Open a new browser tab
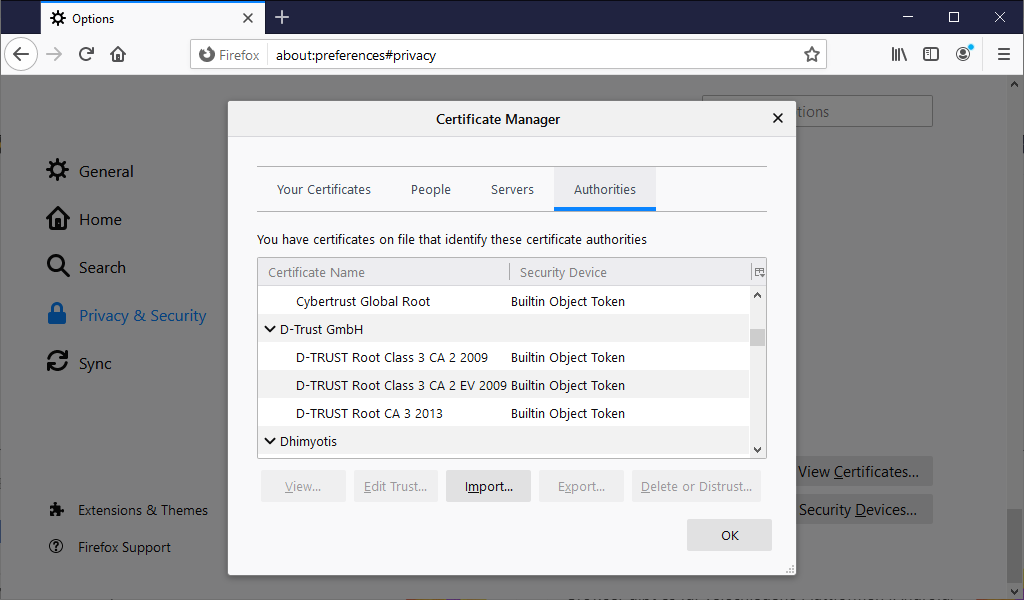Image resolution: width=1024 pixels, height=600 pixels. (x=282, y=17)
